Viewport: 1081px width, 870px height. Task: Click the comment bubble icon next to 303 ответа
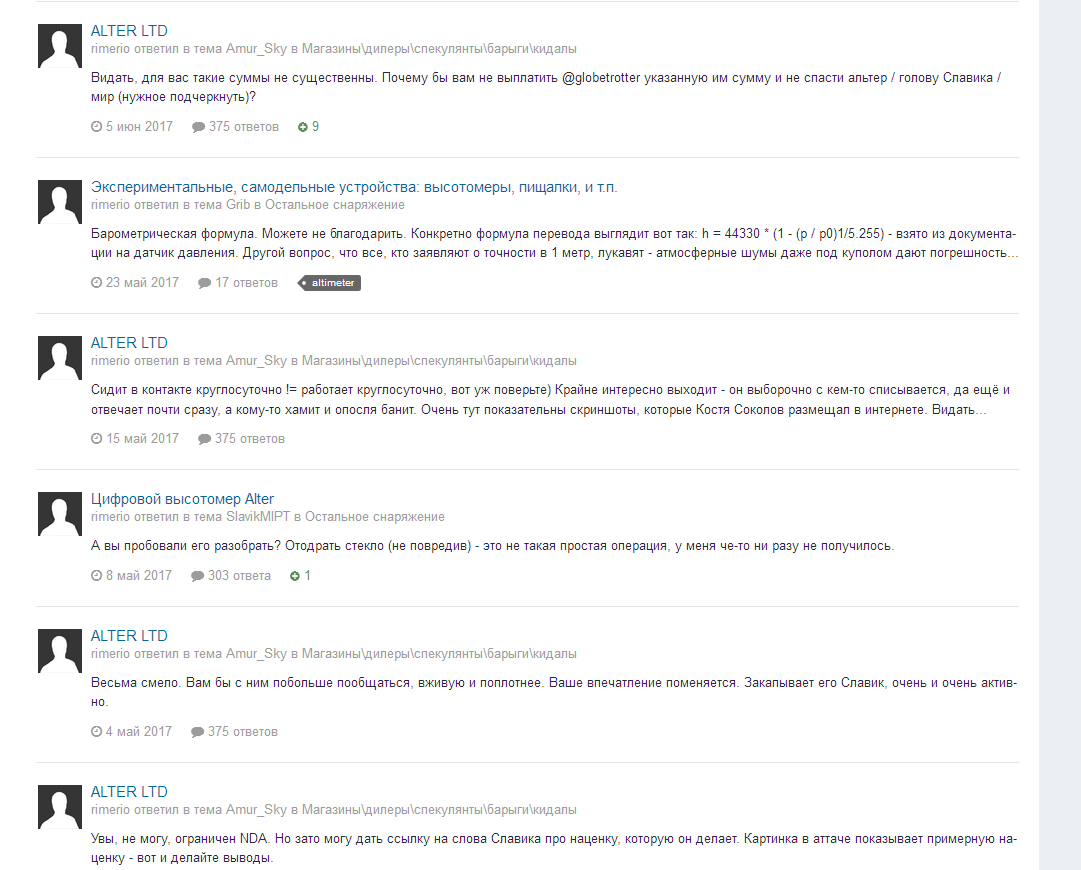[x=197, y=576]
